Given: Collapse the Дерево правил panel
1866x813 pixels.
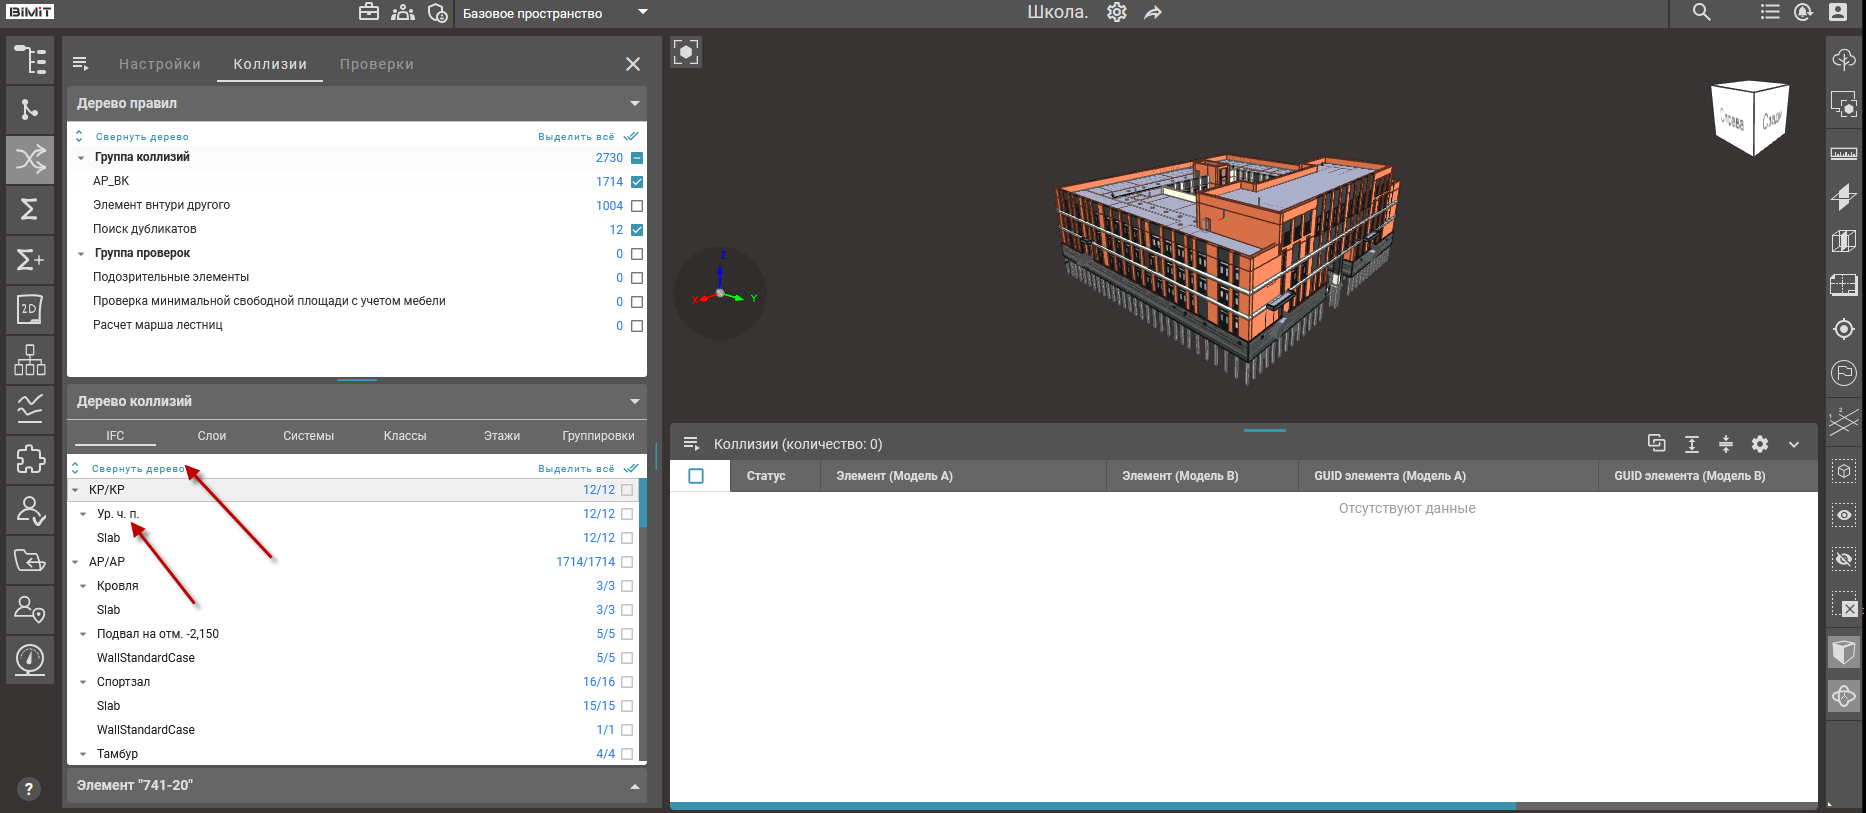Looking at the screenshot, I should coord(634,103).
